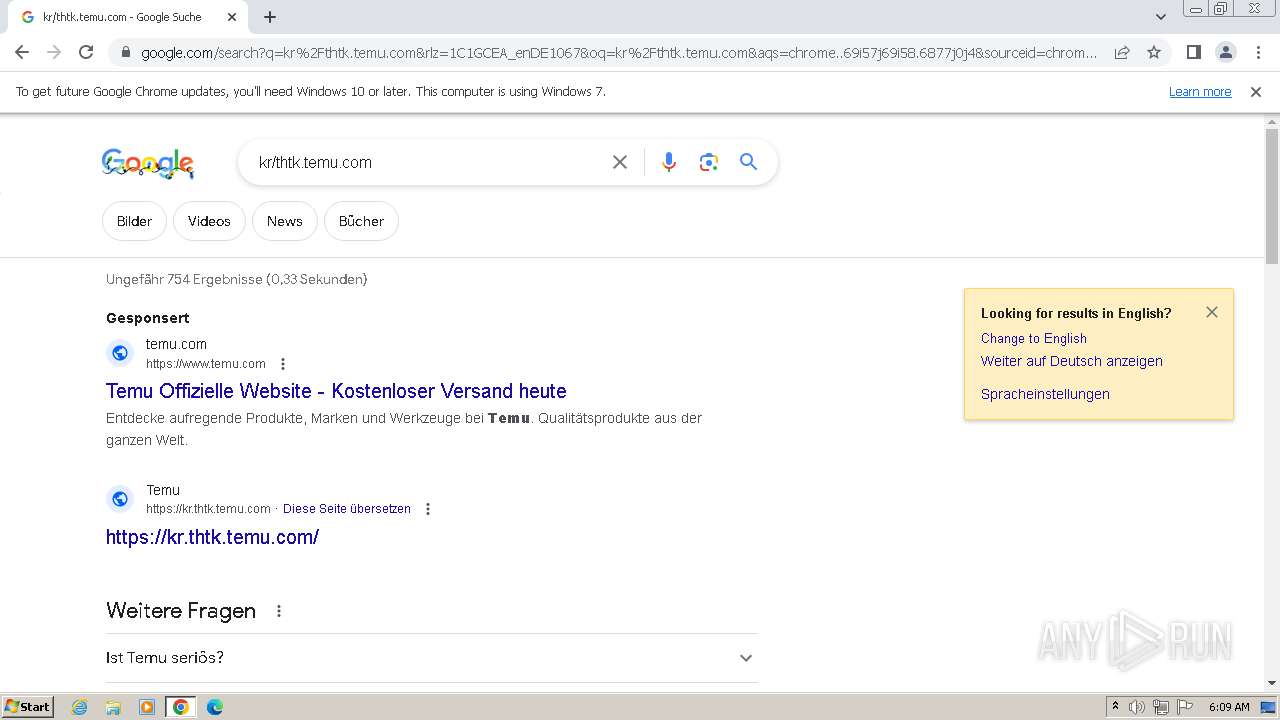The width and height of the screenshot is (1280, 720).
Task: Open the network tray icon
Action: [x=1161, y=707]
